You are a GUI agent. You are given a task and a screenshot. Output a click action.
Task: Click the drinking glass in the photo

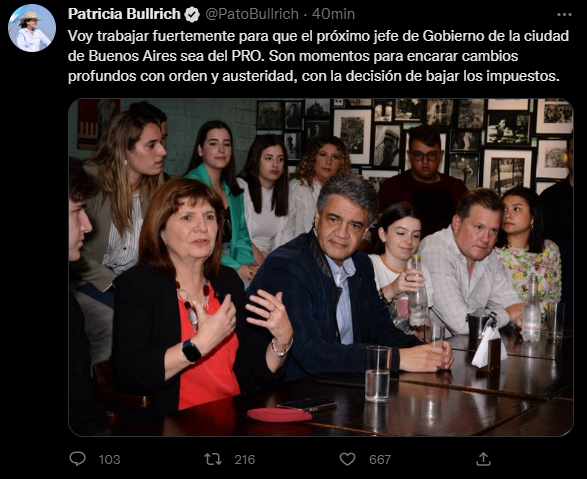(x=378, y=374)
